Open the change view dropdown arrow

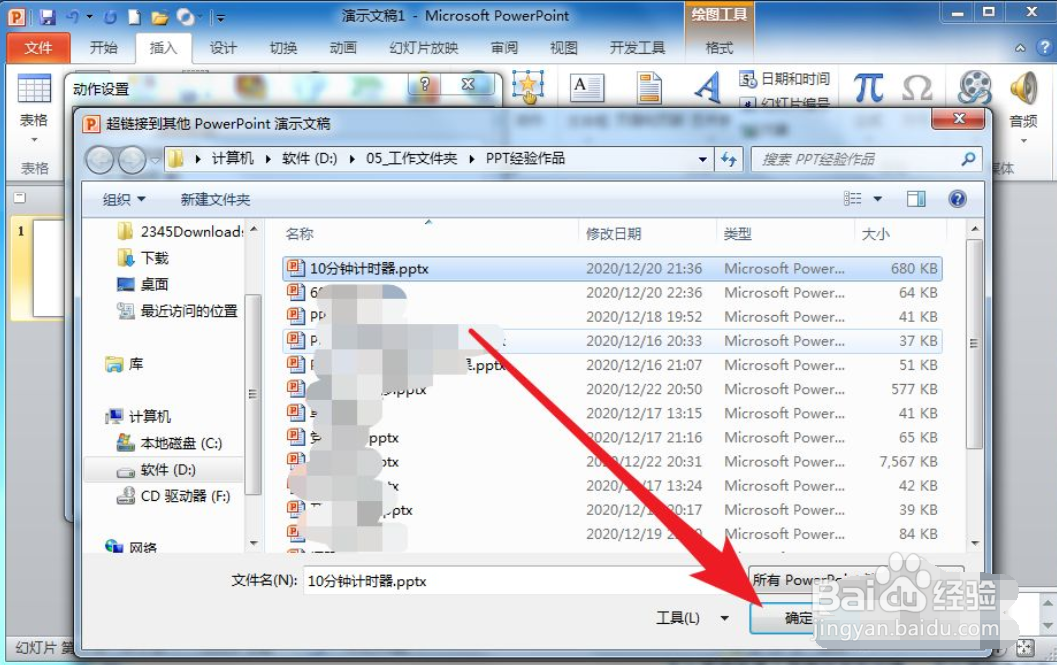877,199
